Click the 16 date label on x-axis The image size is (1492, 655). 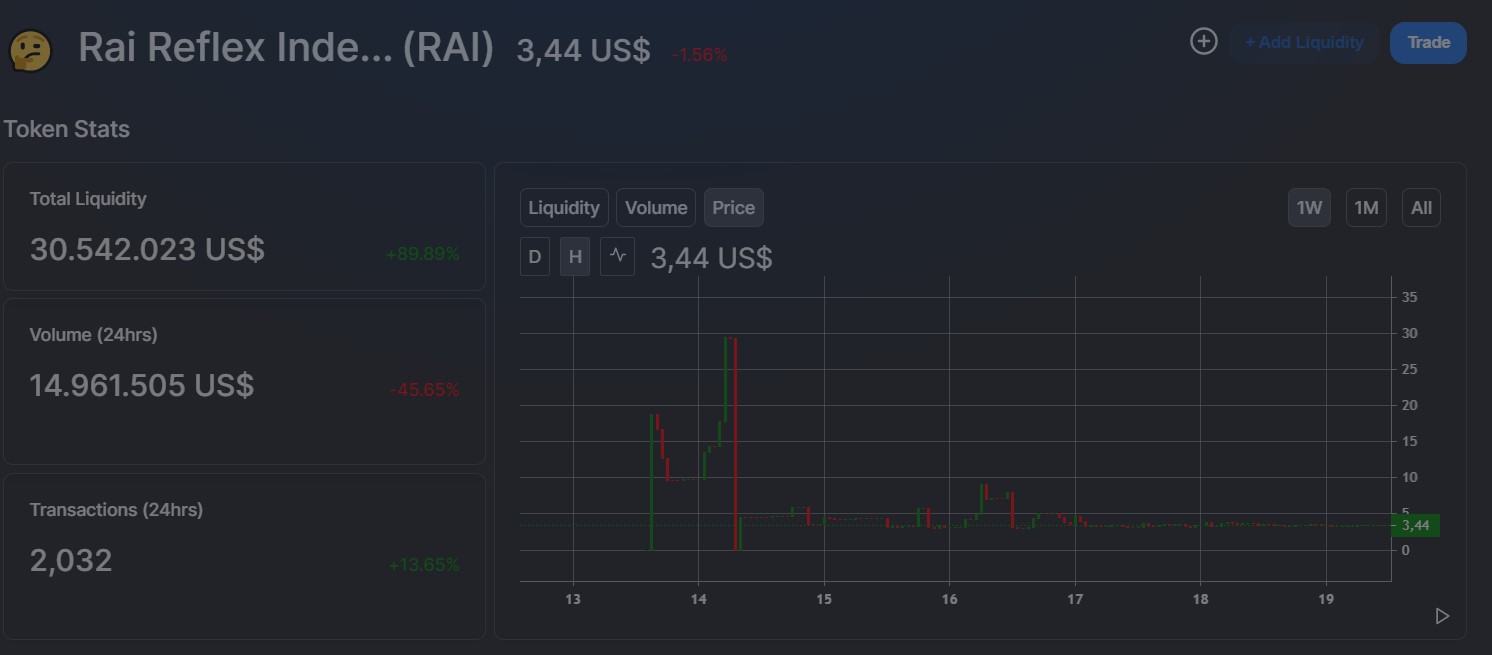click(949, 599)
